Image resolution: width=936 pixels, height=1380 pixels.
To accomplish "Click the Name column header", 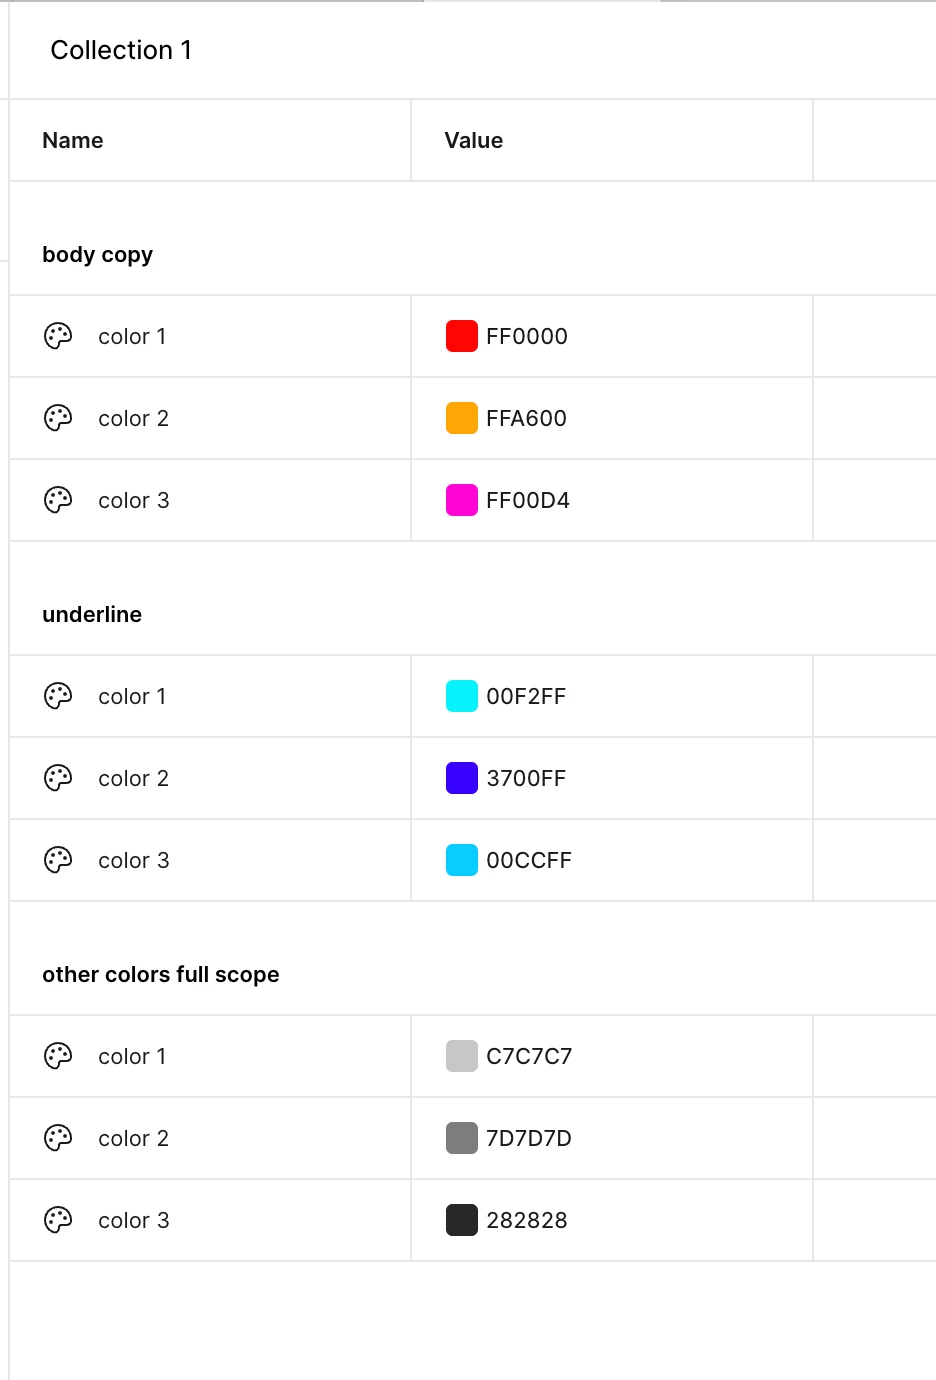I will point(72,140).
